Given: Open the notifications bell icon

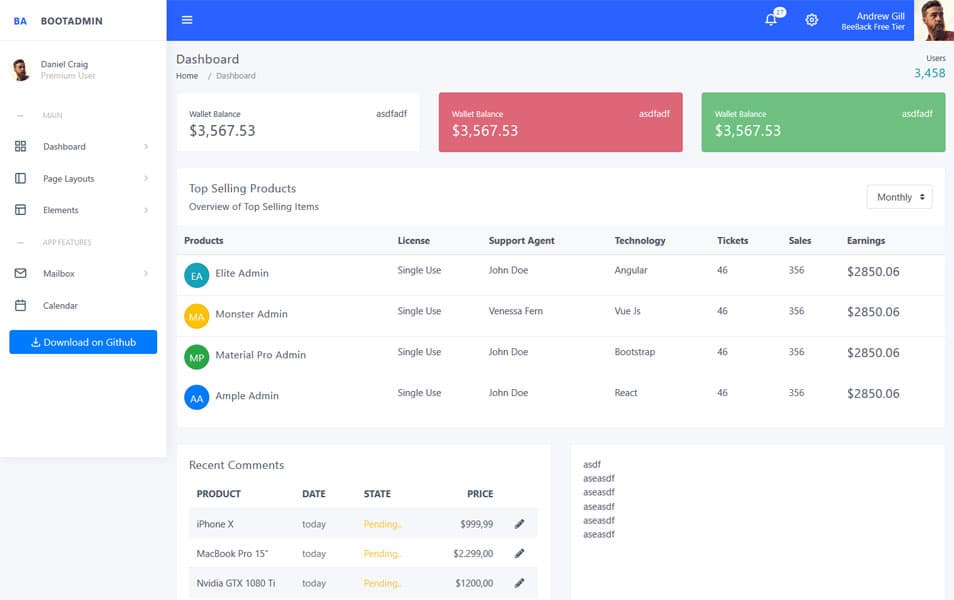Looking at the screenshot, I should click(770, 19).
